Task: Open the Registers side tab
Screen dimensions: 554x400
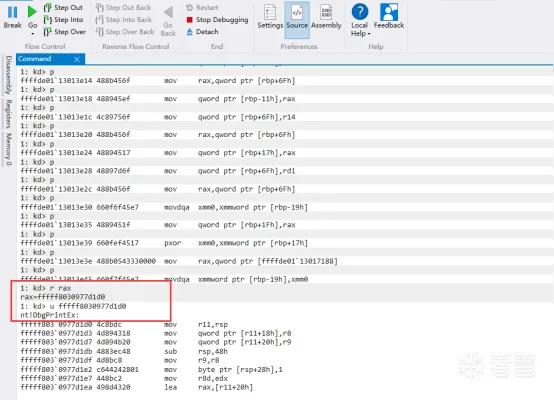Action: 8,113
